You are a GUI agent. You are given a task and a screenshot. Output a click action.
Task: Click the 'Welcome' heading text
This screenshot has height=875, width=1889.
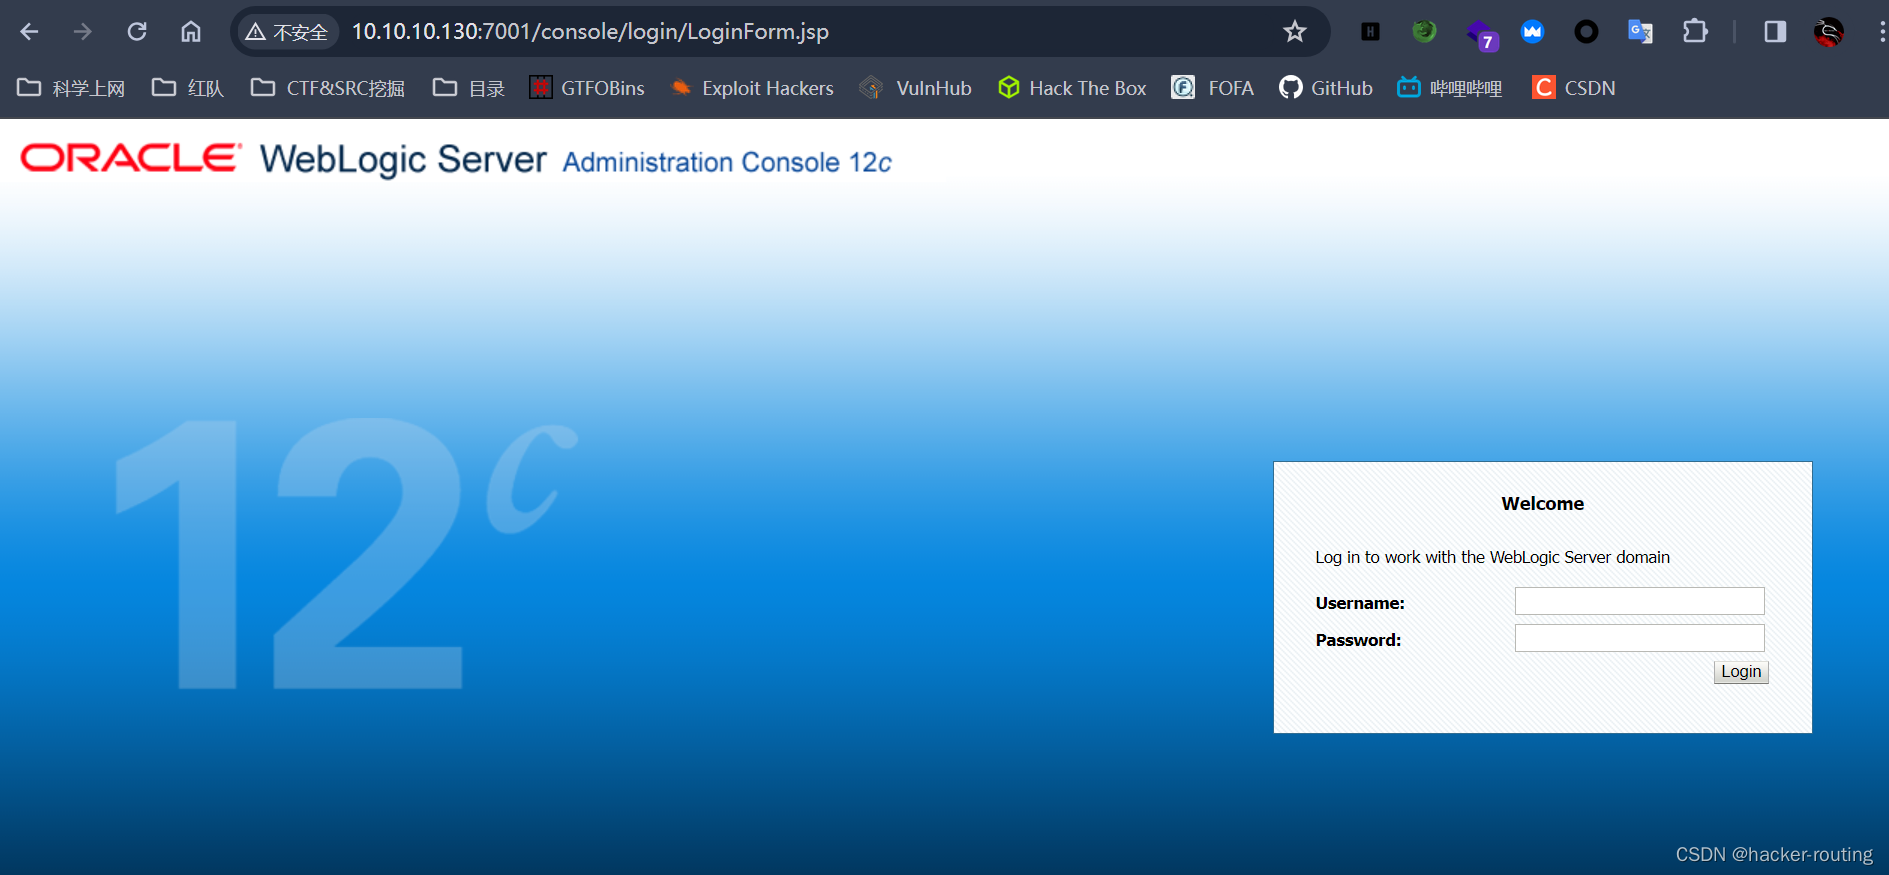coord(1542,504)
